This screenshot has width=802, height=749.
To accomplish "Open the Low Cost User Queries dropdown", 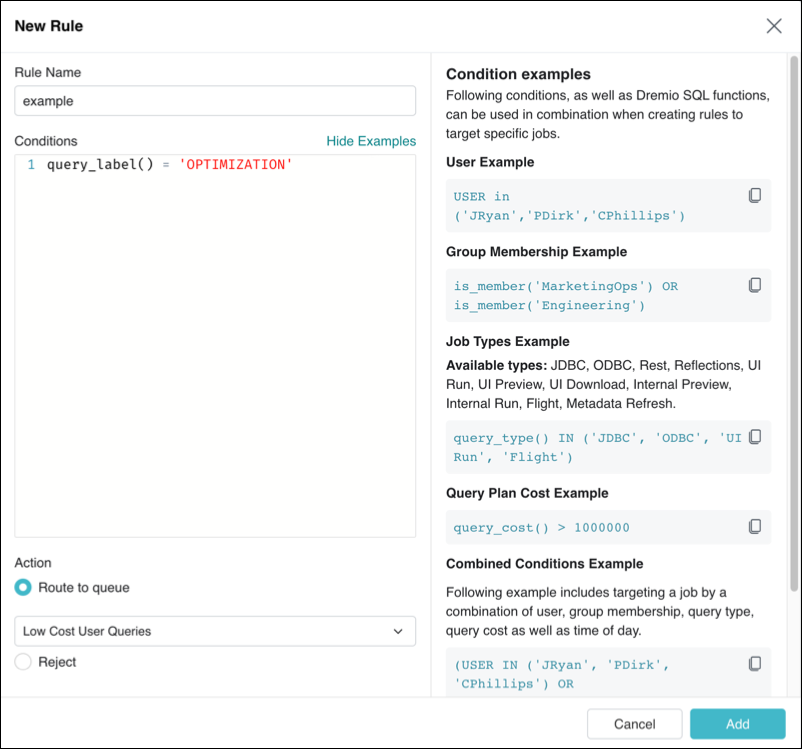I will (215, 631).
